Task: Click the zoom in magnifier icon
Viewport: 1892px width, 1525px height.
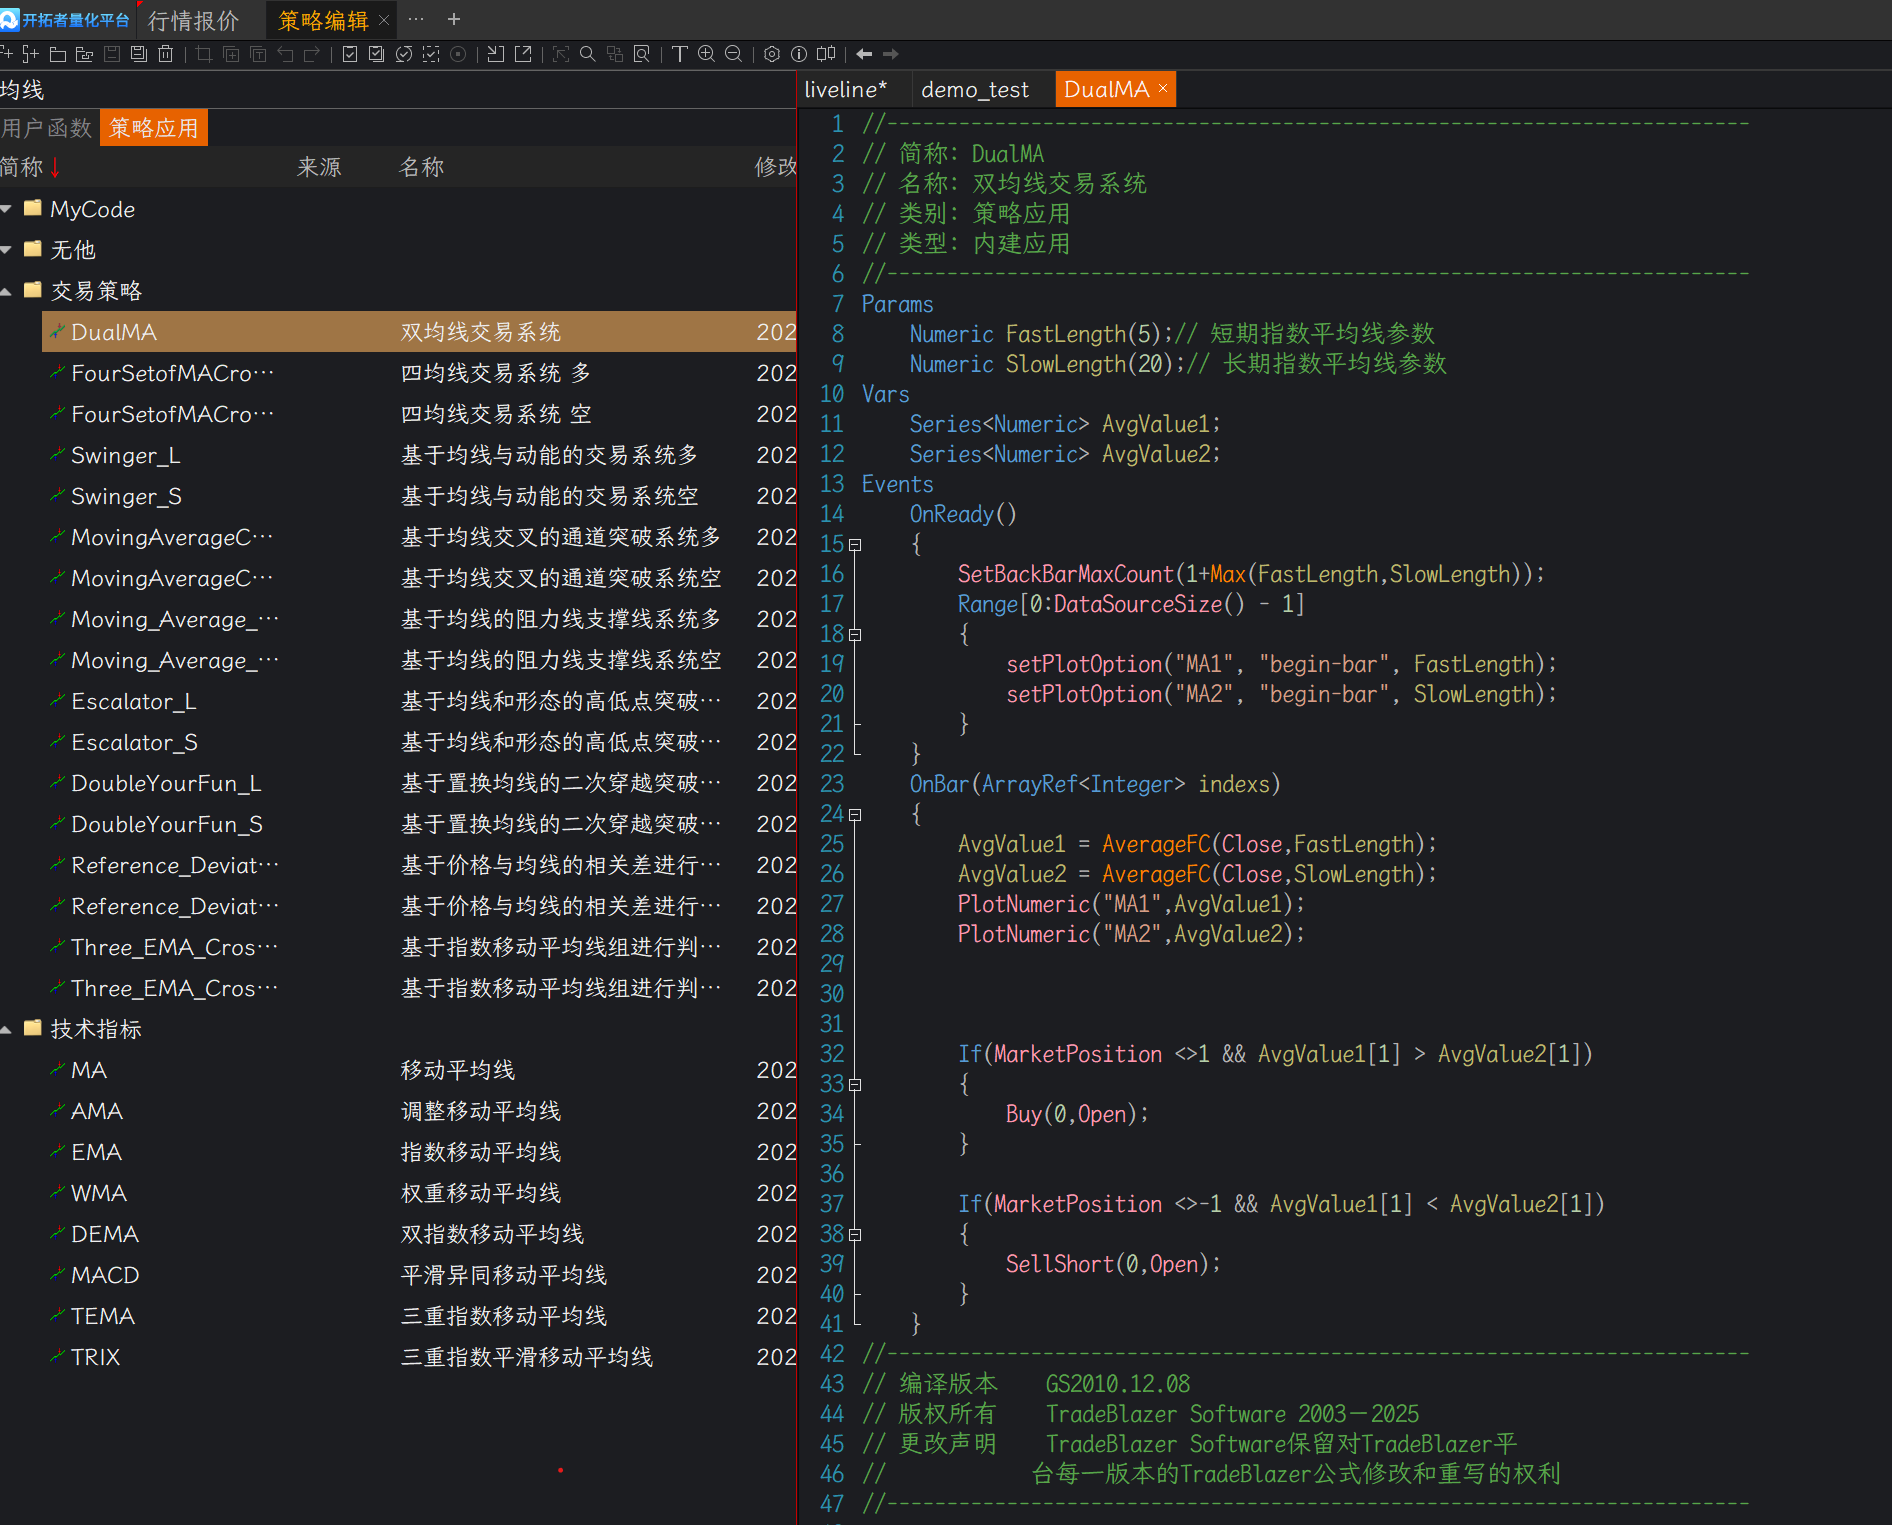Action: click(x=706, y=54)
